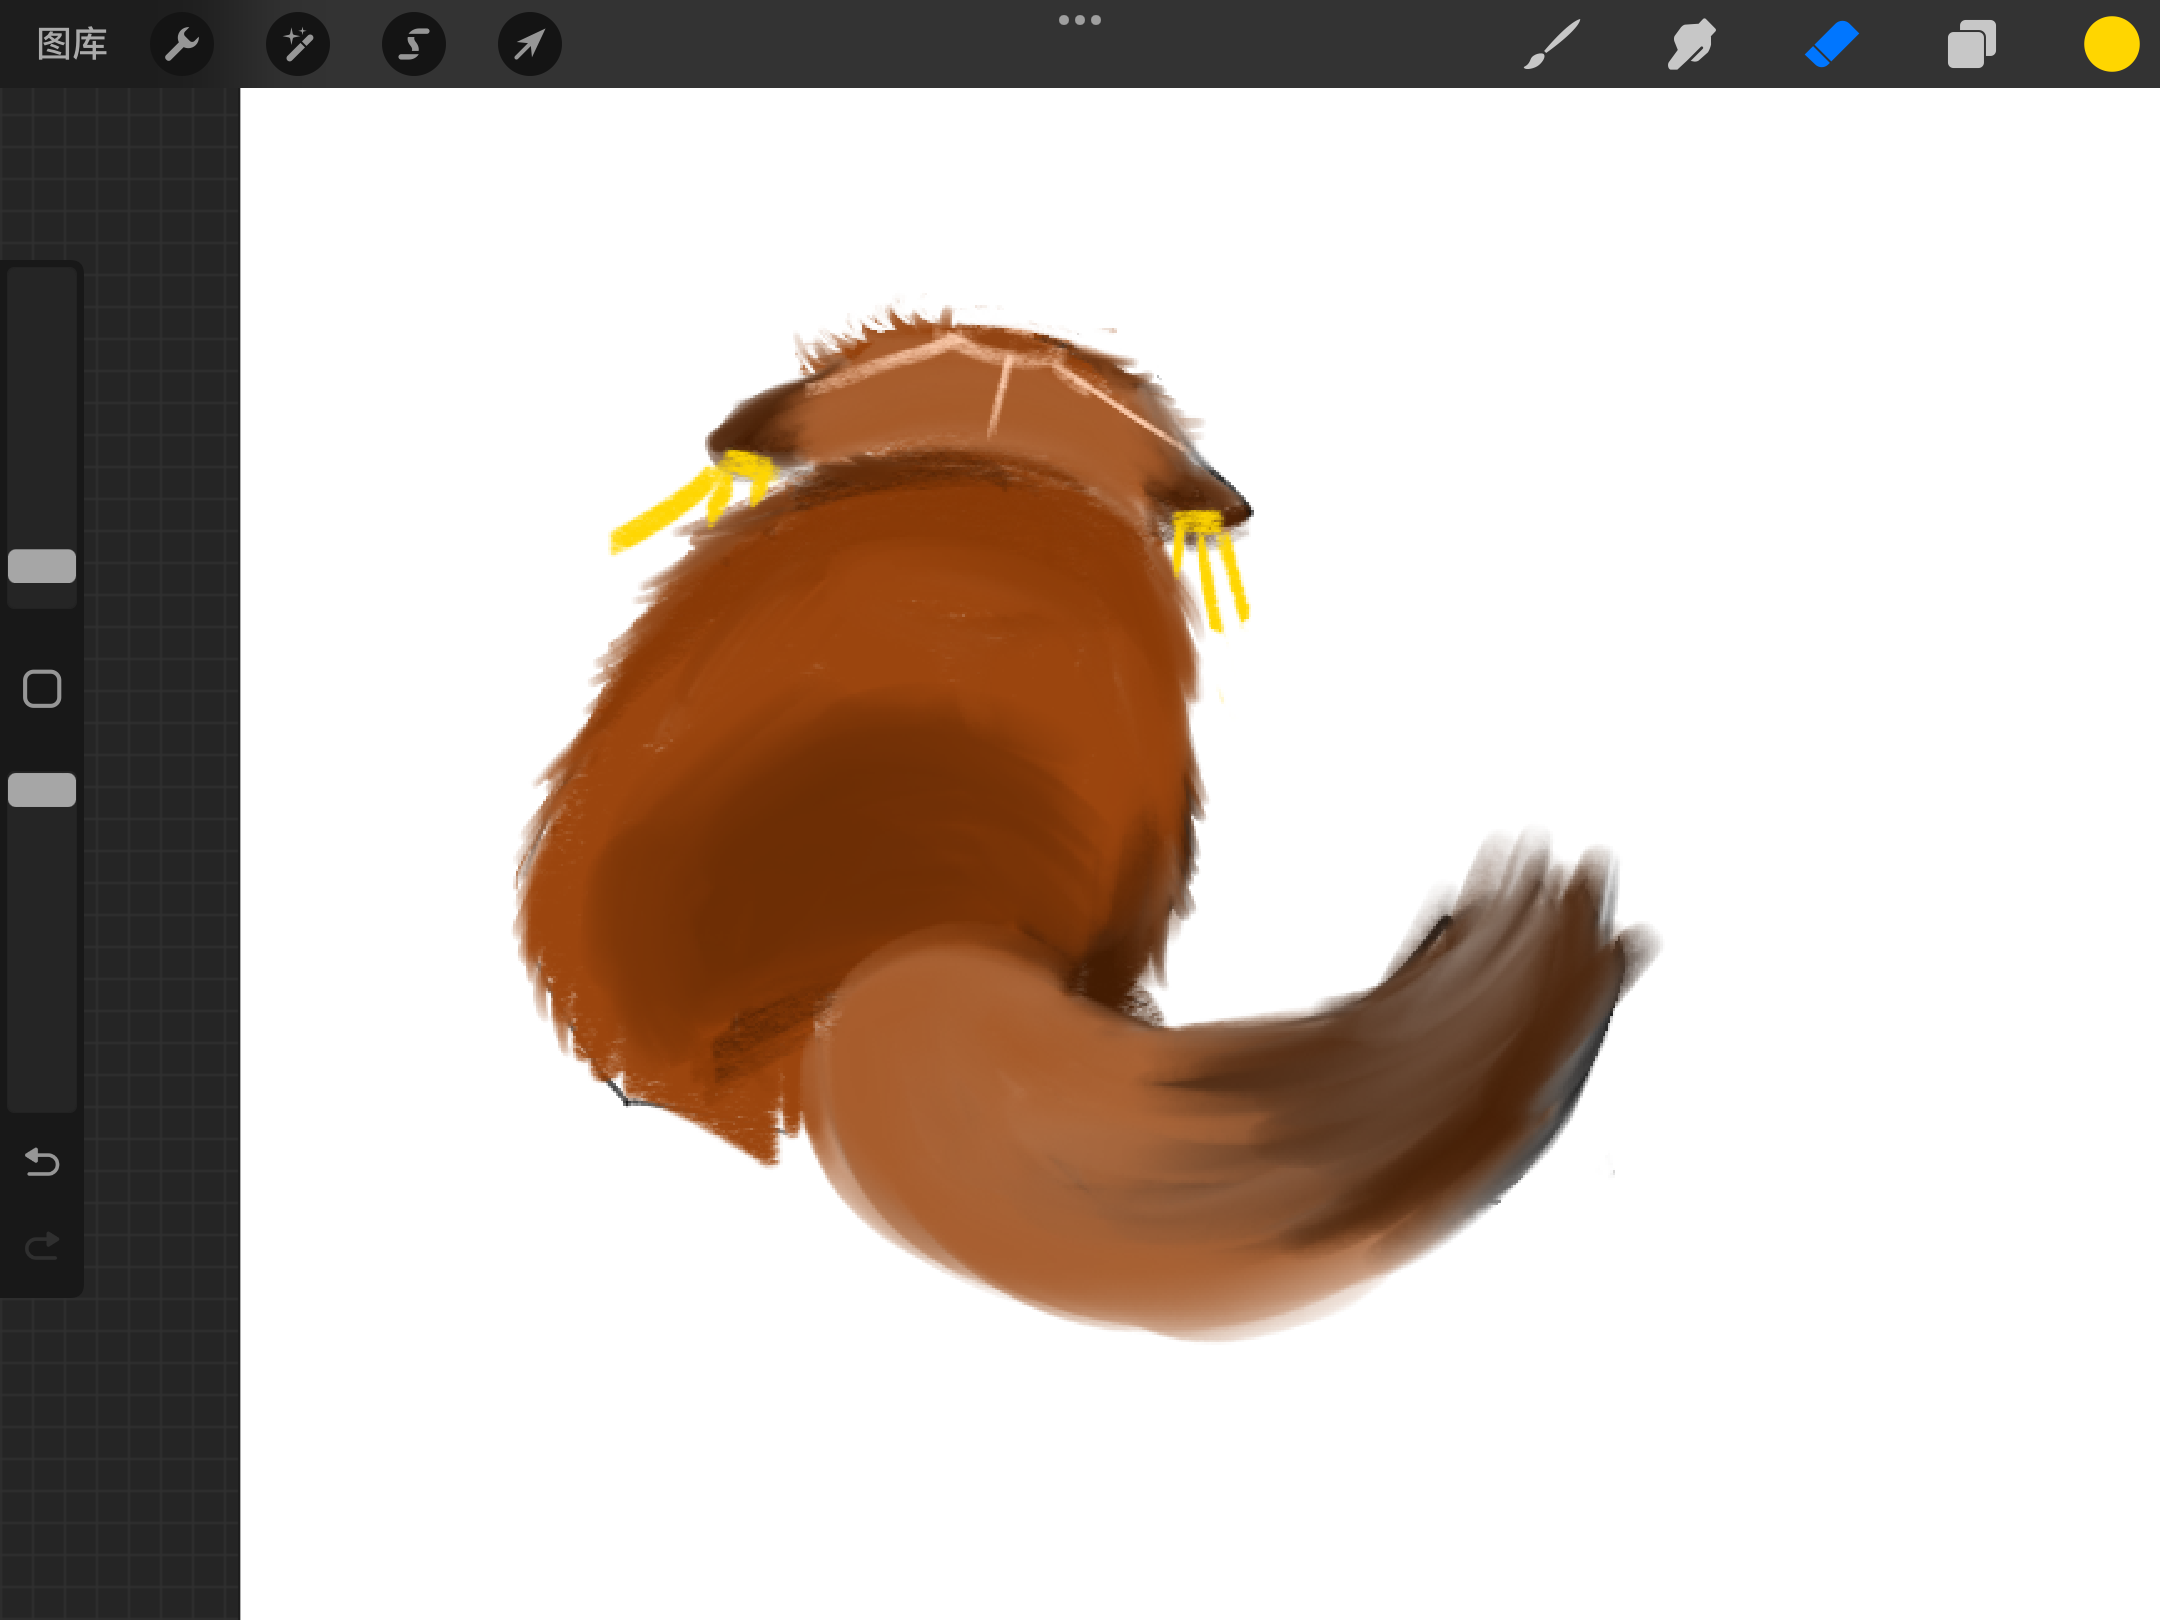The width and height of the screenshot is (2160, 1620).
Task: Activate the Transform arrow tool
Action: click(x=529, y=44)
